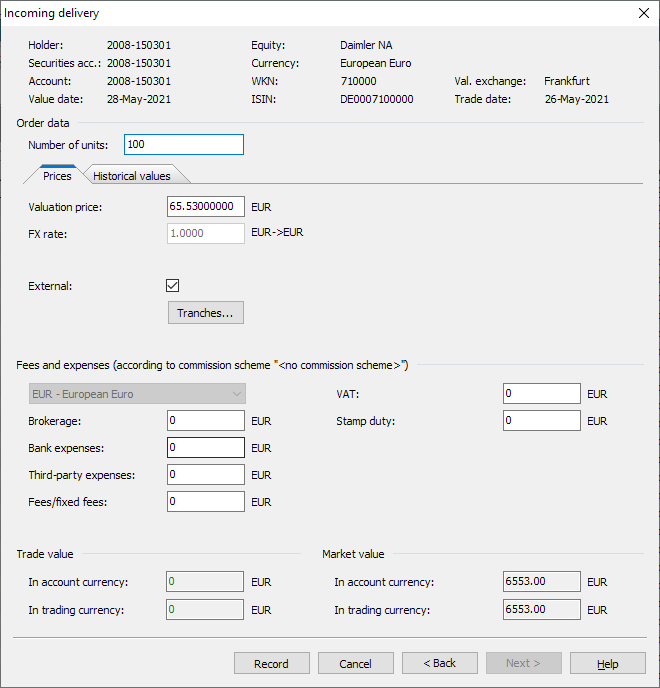Select the Stamp duty field
This screenshot has height=688, width=660.
(541, 421)
